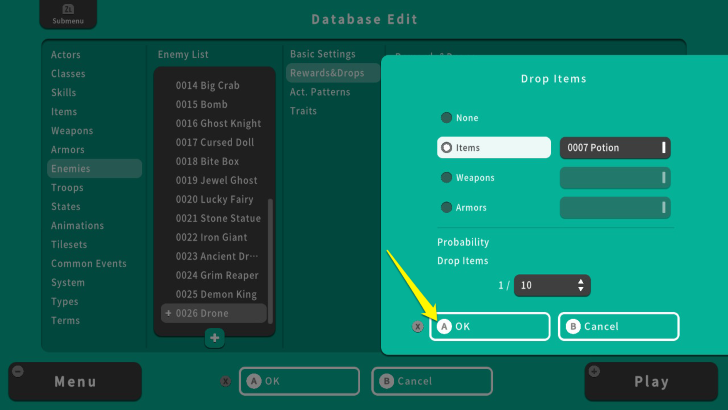728x410 pixels.
Task: Add new enemy with plus button
Action: 214,338
